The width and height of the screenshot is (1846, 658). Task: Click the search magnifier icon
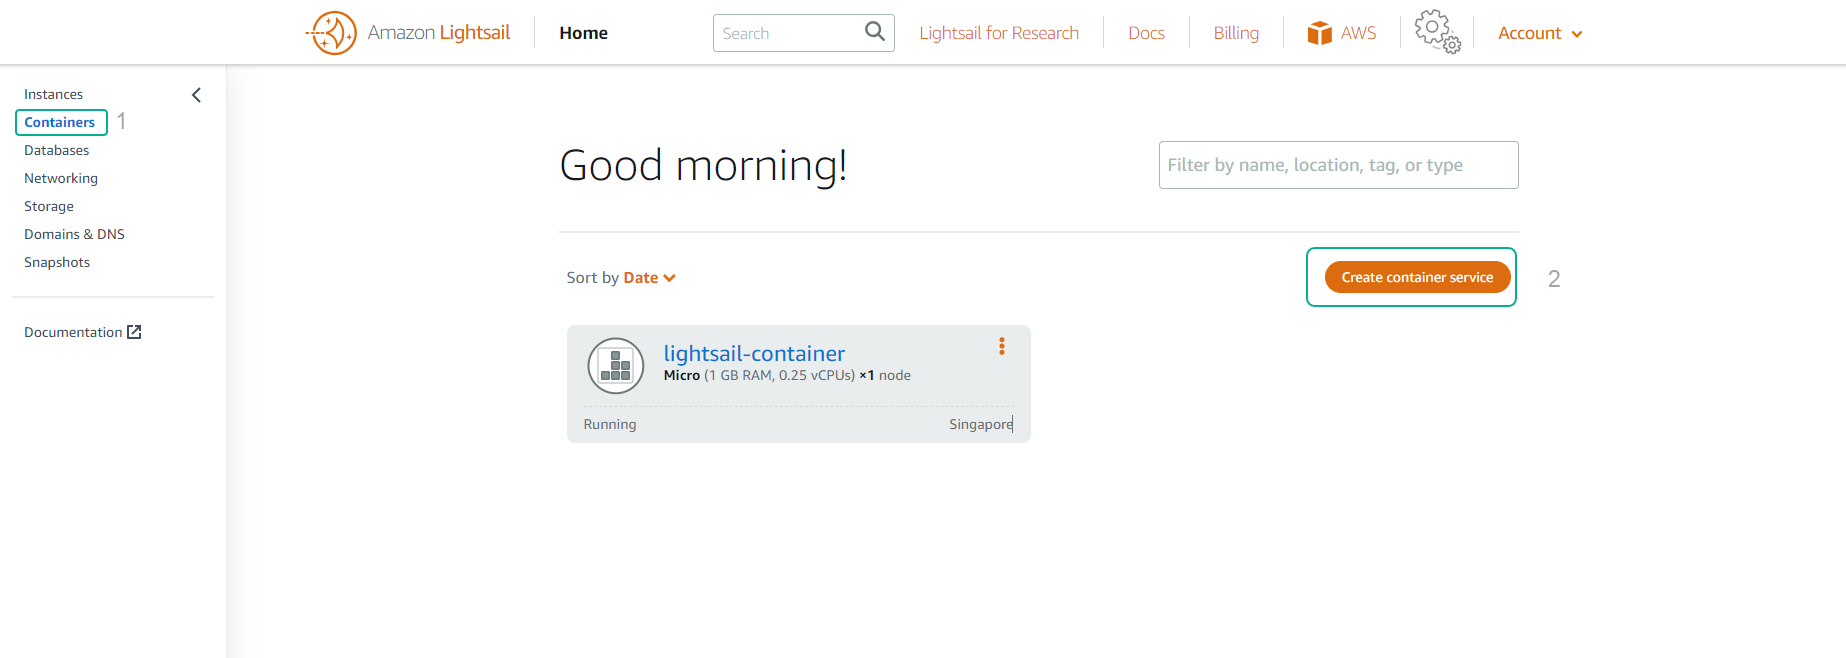click(875, 32)
